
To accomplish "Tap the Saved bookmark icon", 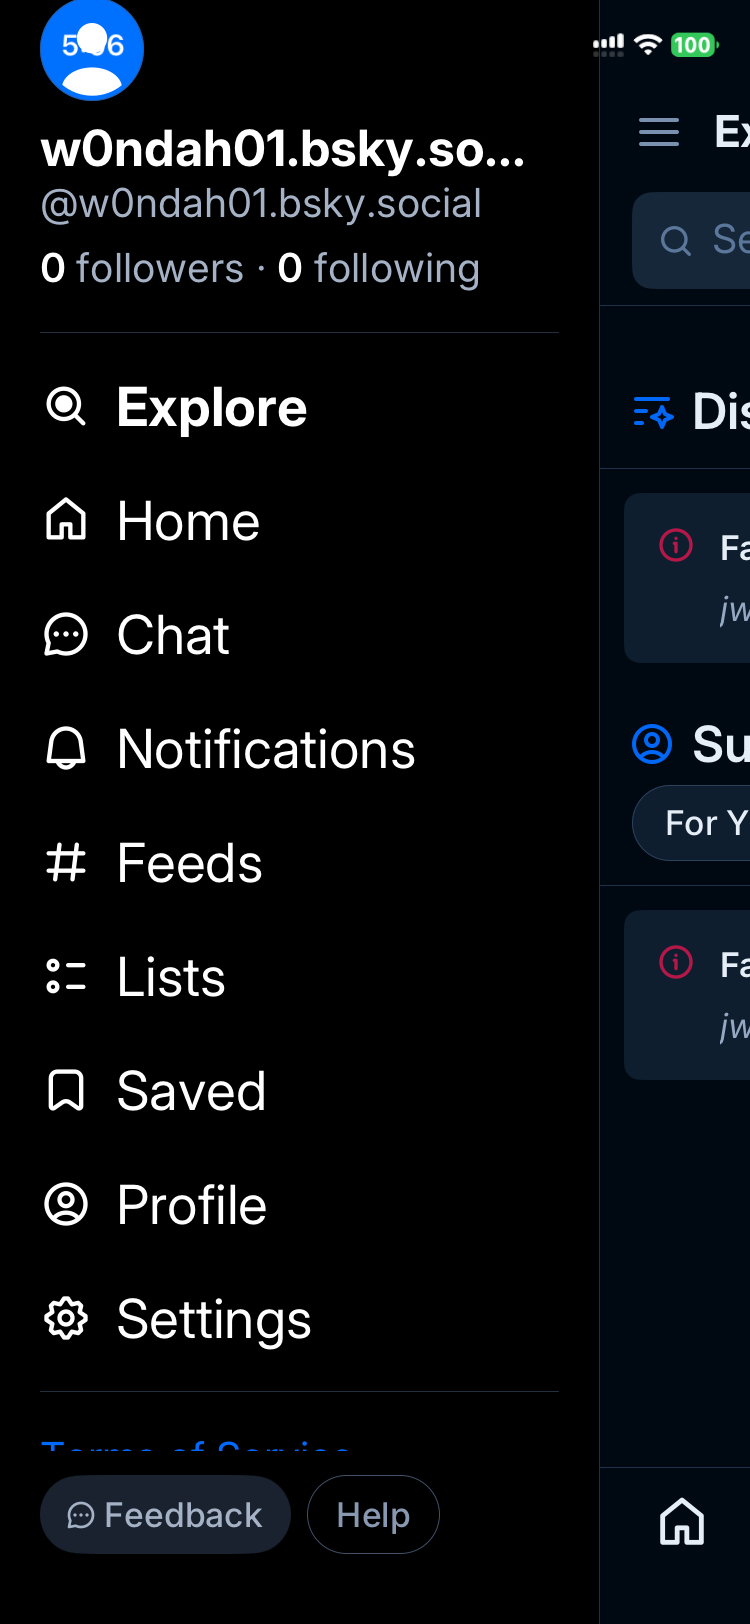I will point(66,1091).
